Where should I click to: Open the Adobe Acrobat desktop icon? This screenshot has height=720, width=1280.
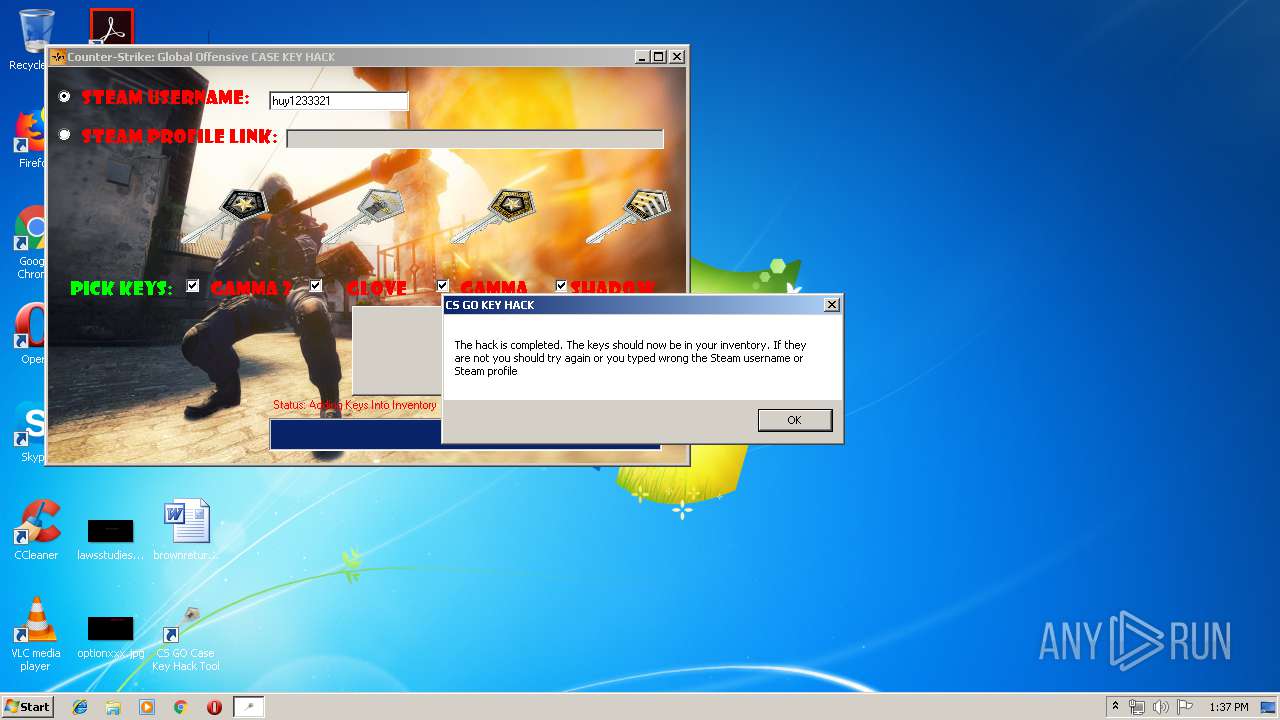coord(111,27)
